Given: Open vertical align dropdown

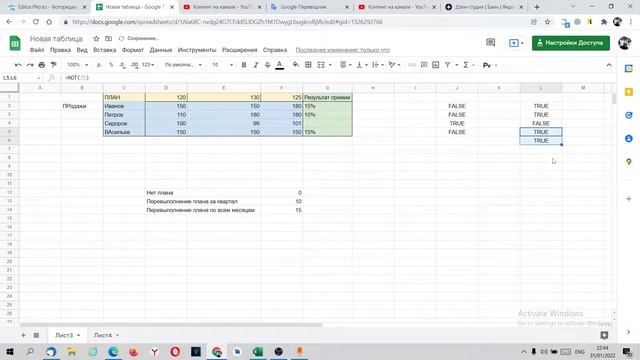Looking at the screenshot, I should (x=362, y=65).
